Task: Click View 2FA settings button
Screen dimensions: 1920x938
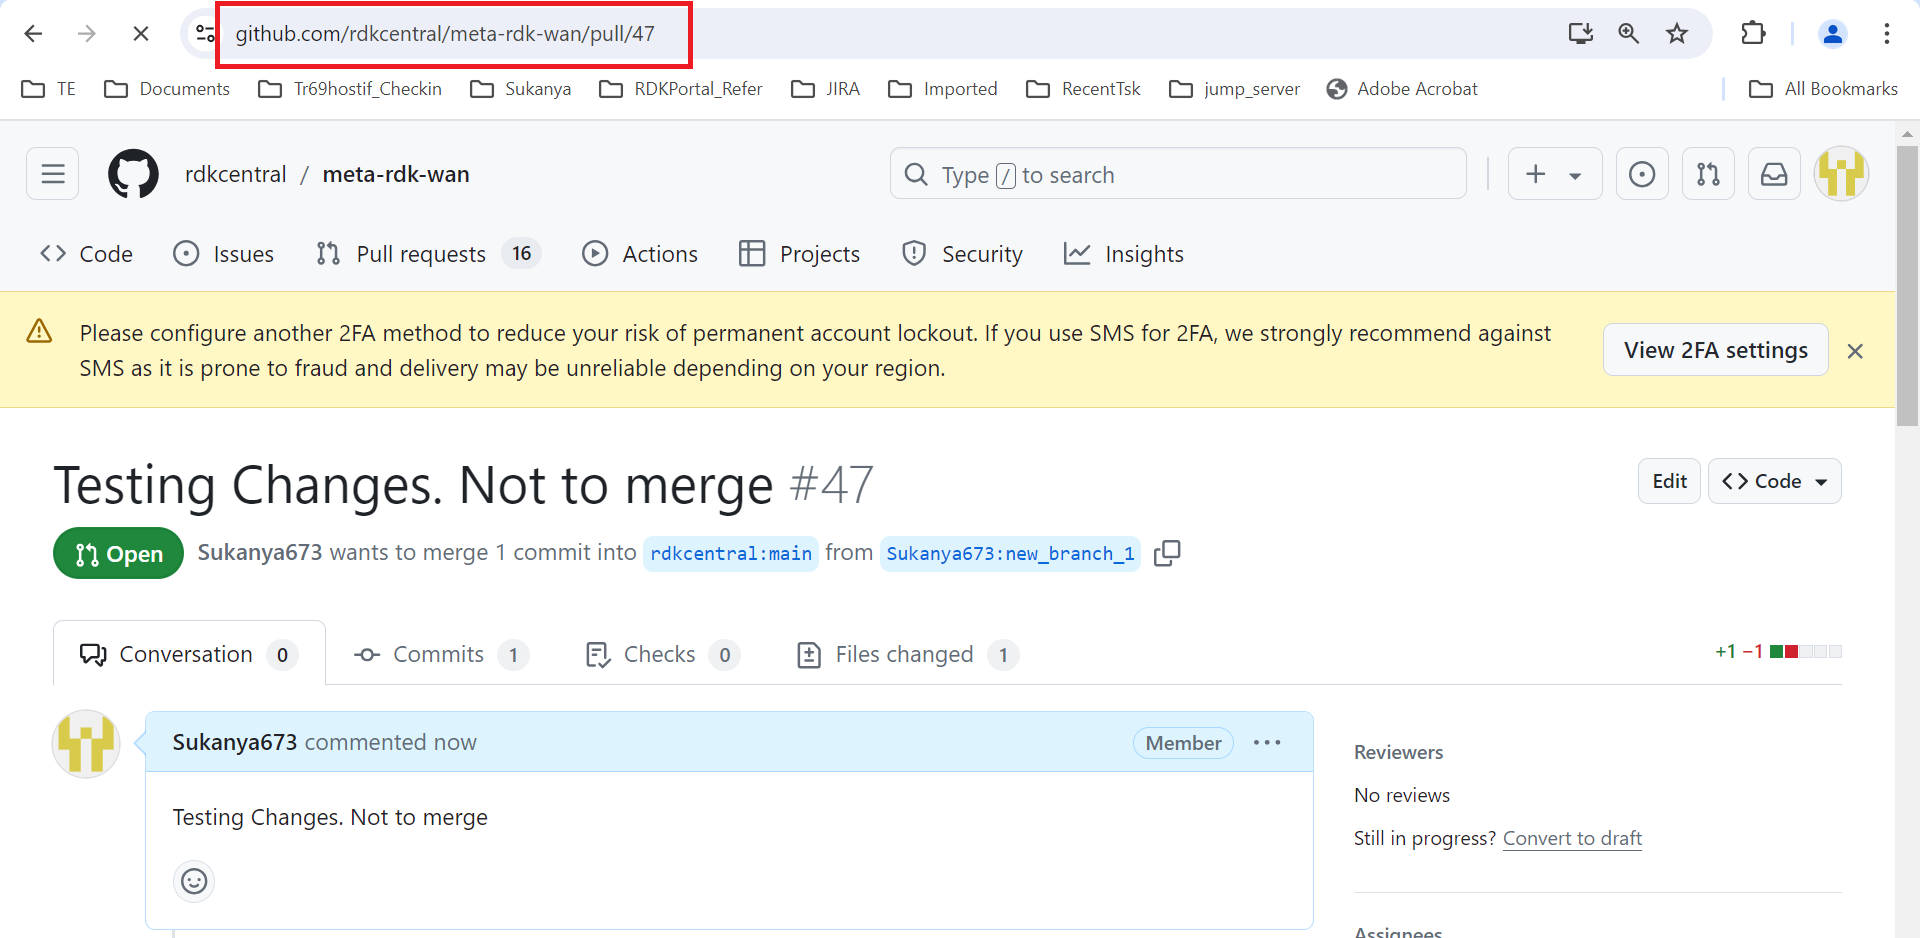Action: pos(1716,350)
